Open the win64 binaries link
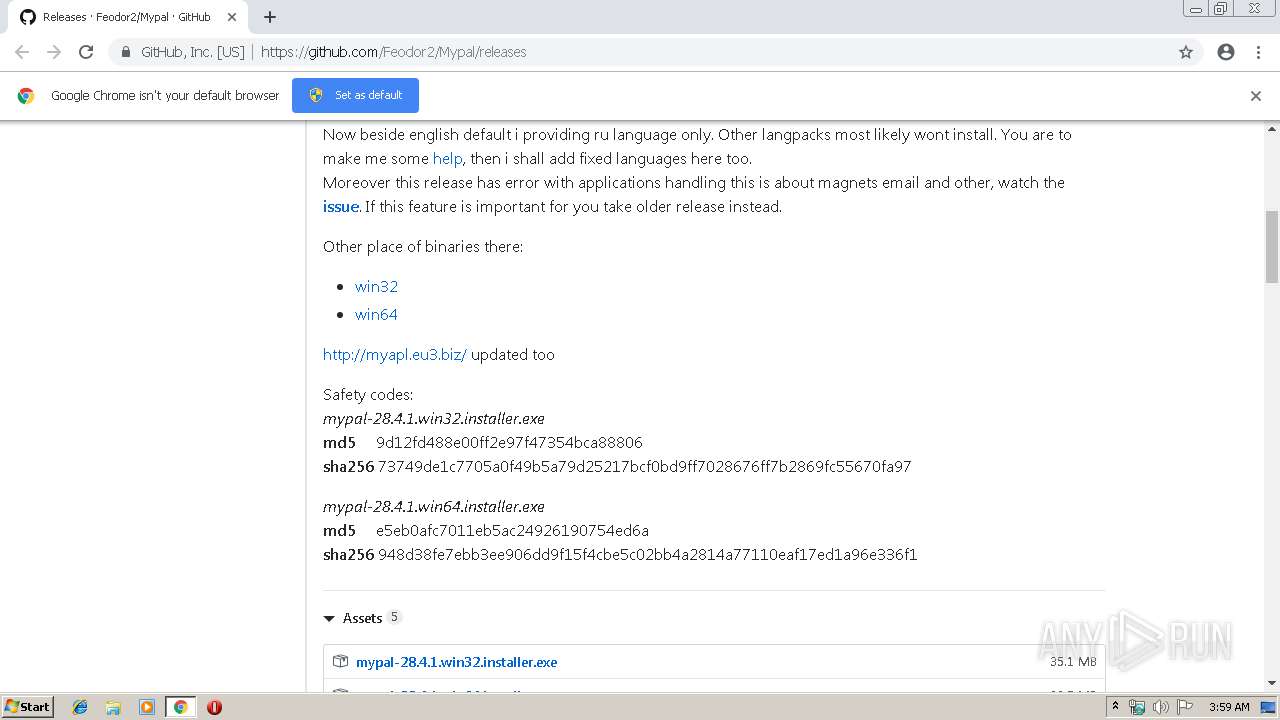Viewport: 1280px width, 720px height. 376,314
